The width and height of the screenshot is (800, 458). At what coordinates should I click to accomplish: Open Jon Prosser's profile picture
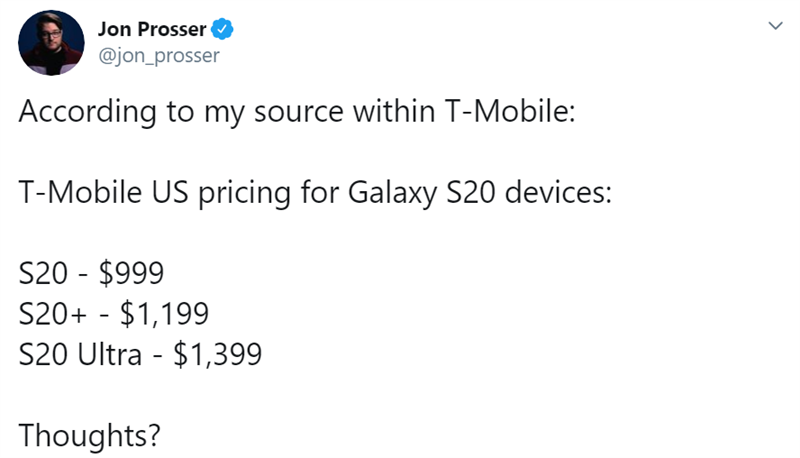[51, 43]
